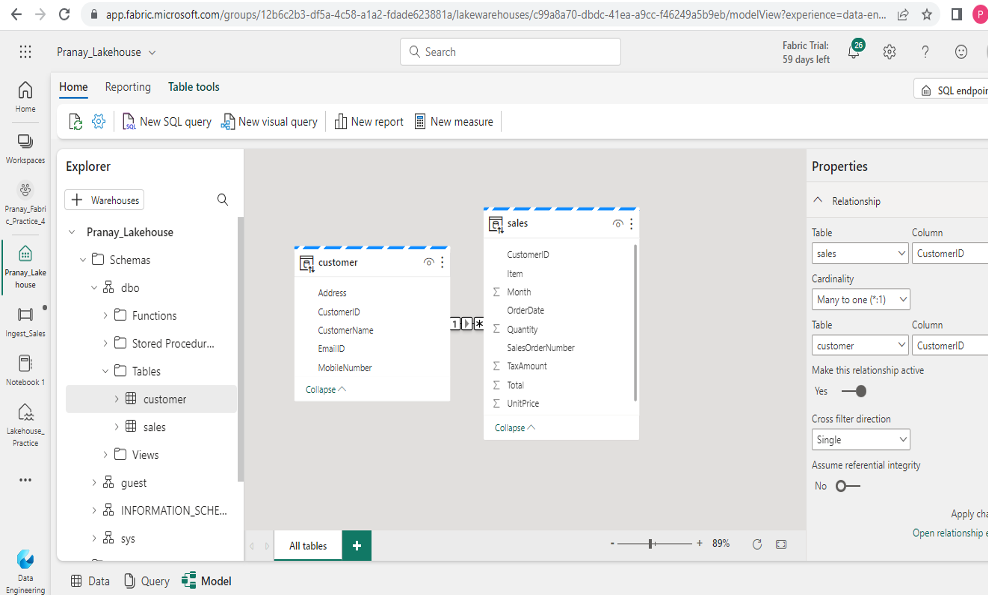Expand Stored Procedures folder
Image resolution: width=988 pixels, height=596 pixels.
pyautogui.click(x=105, y=343)
